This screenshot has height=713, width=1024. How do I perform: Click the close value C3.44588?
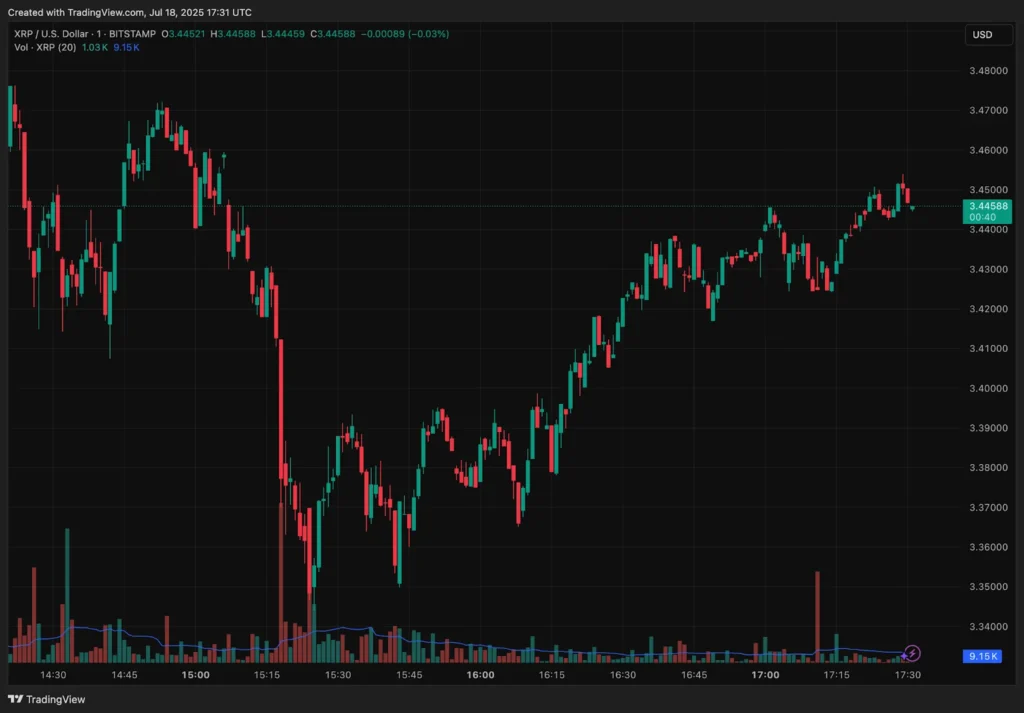[x=332, y=34]
